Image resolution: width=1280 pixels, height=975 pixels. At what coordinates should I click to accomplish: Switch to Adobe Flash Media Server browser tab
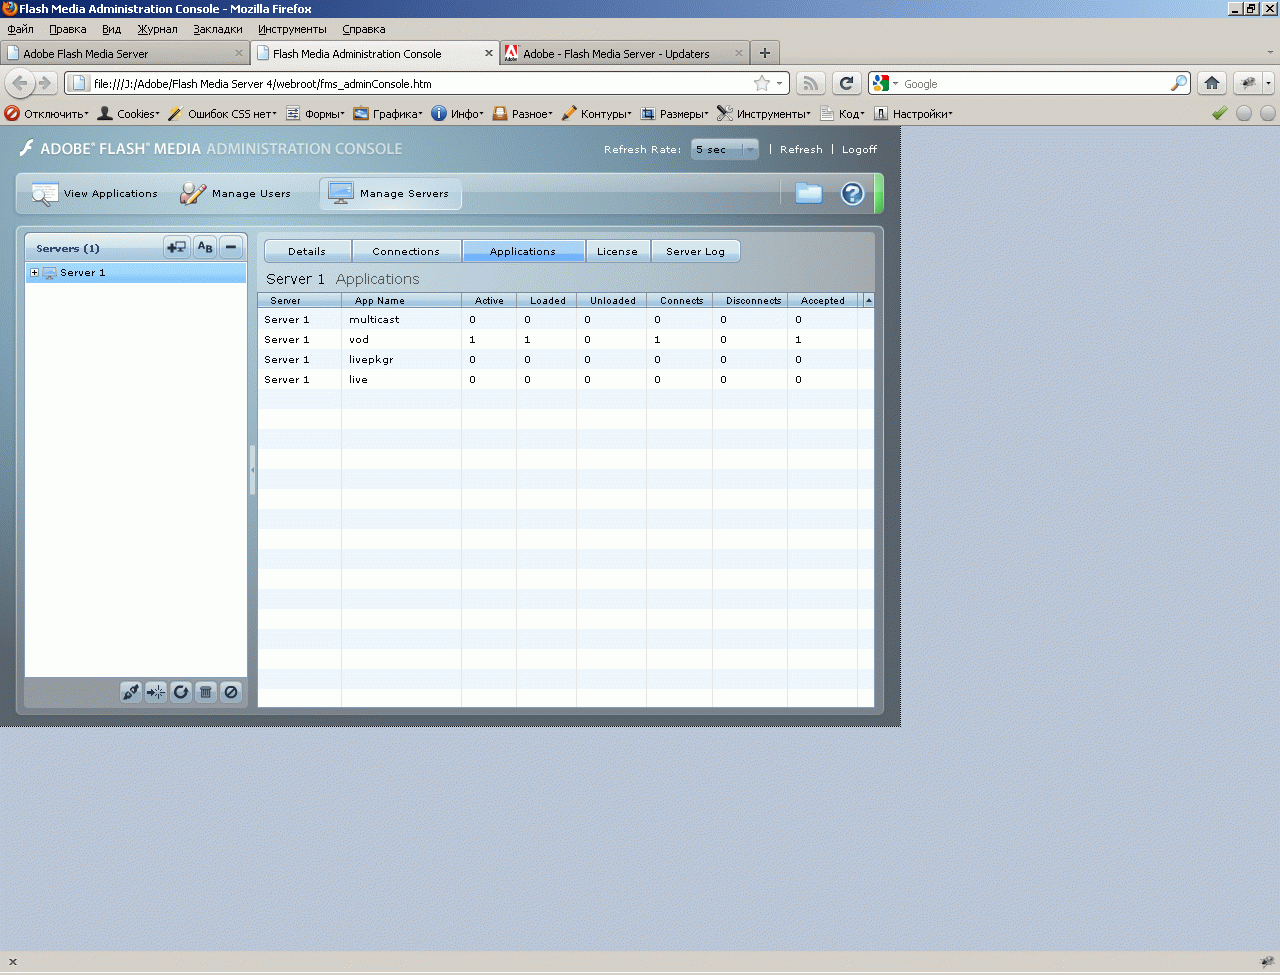pyautogui.click(x=125, y=53)
